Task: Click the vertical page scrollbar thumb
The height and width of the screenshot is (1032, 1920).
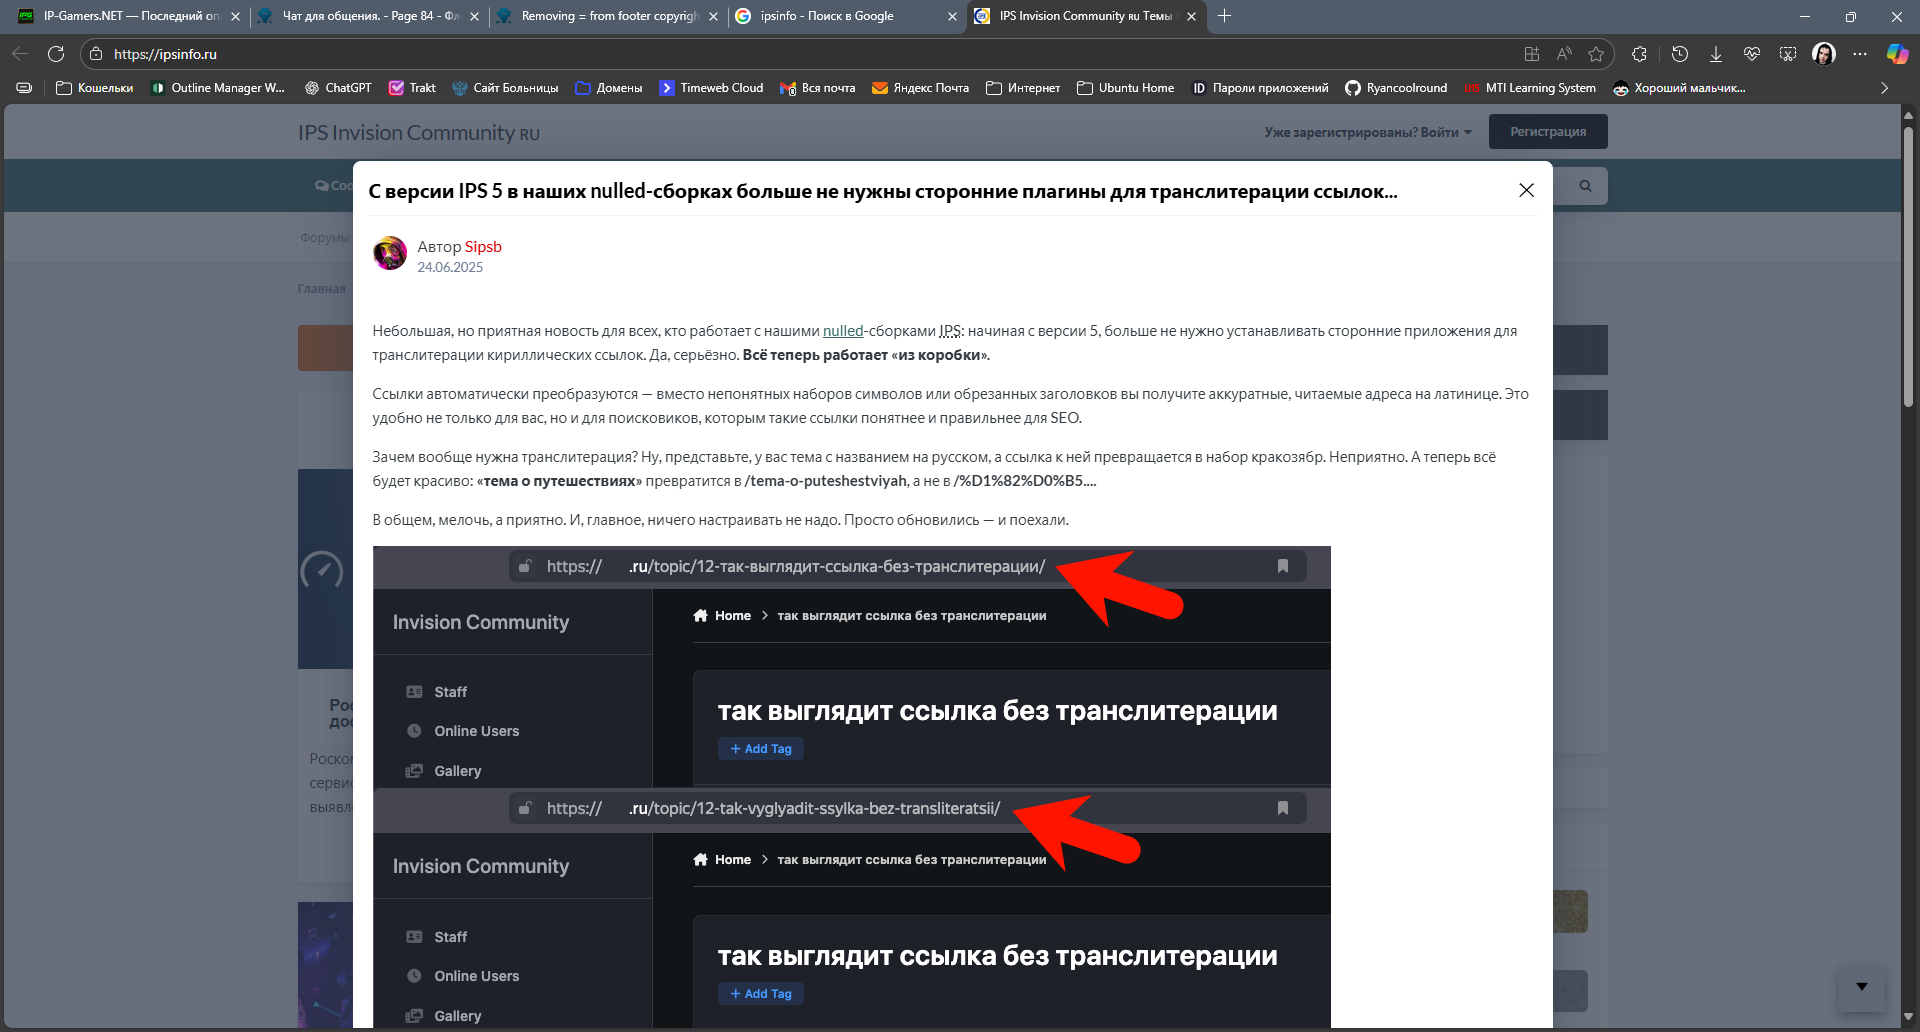Action: 1908,267
